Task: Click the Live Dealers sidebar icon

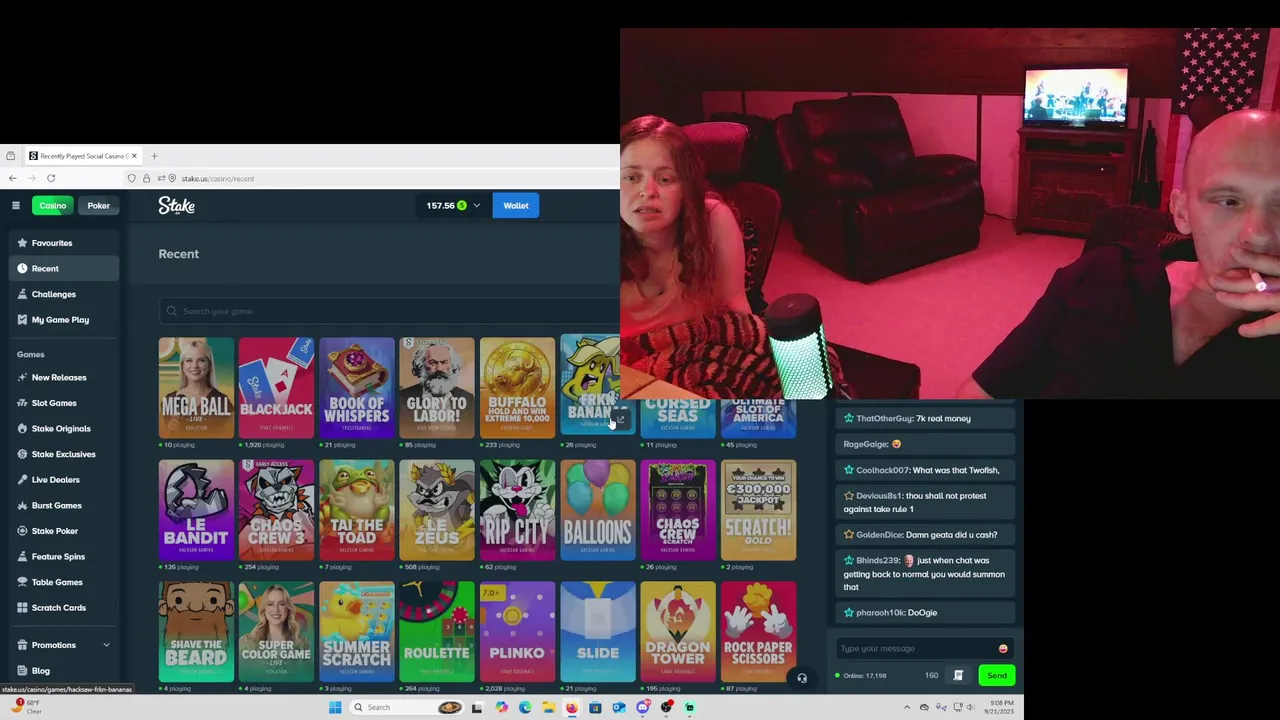Action: [22, 480]
